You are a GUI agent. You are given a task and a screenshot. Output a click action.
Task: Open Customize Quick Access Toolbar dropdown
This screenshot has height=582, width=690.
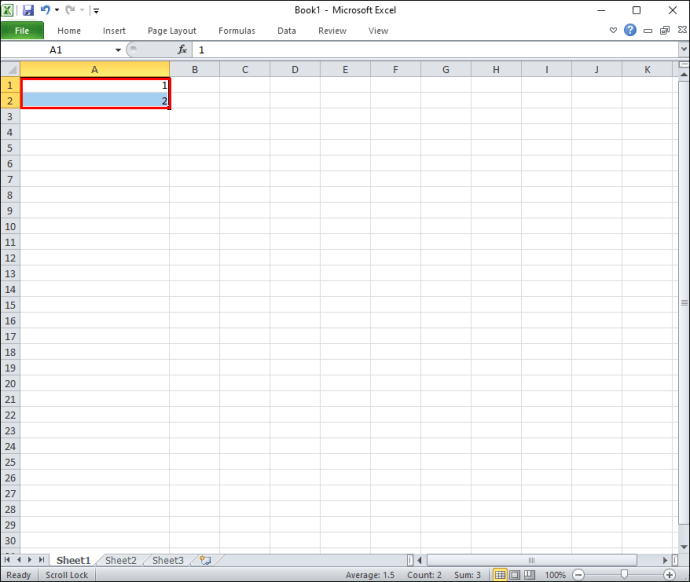[x=96, y=10]
